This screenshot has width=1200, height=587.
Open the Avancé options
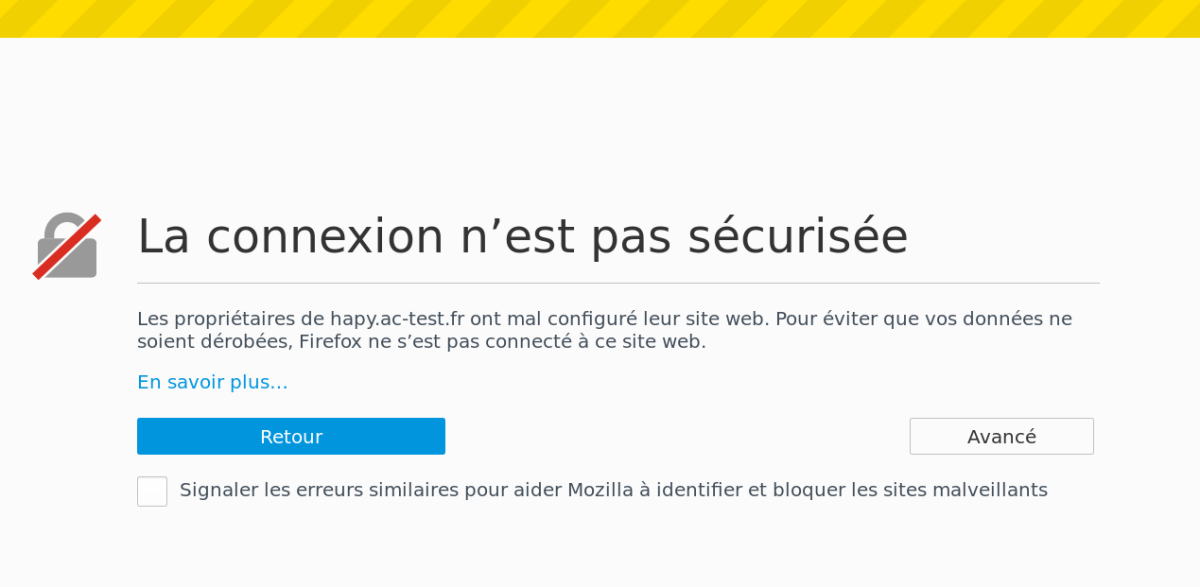tap(1001, 437)
